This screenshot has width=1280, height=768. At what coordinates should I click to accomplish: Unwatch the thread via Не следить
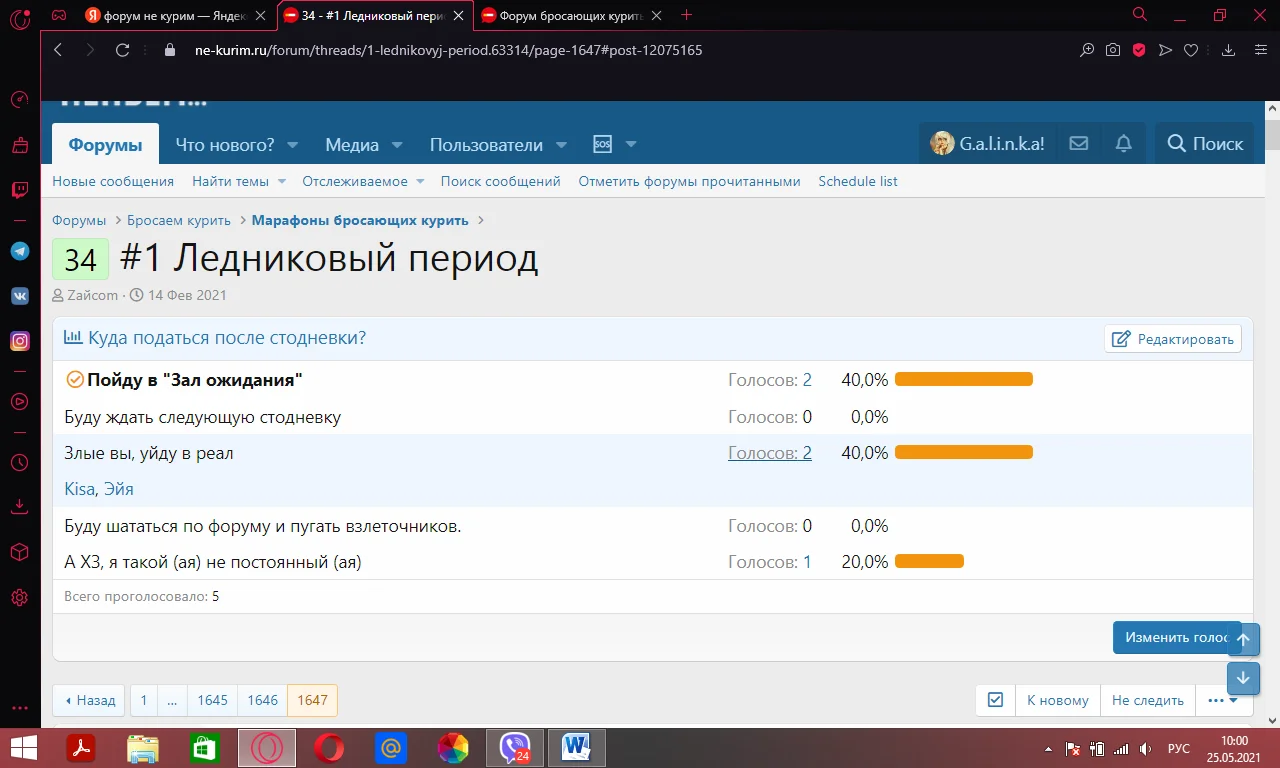1147,700
